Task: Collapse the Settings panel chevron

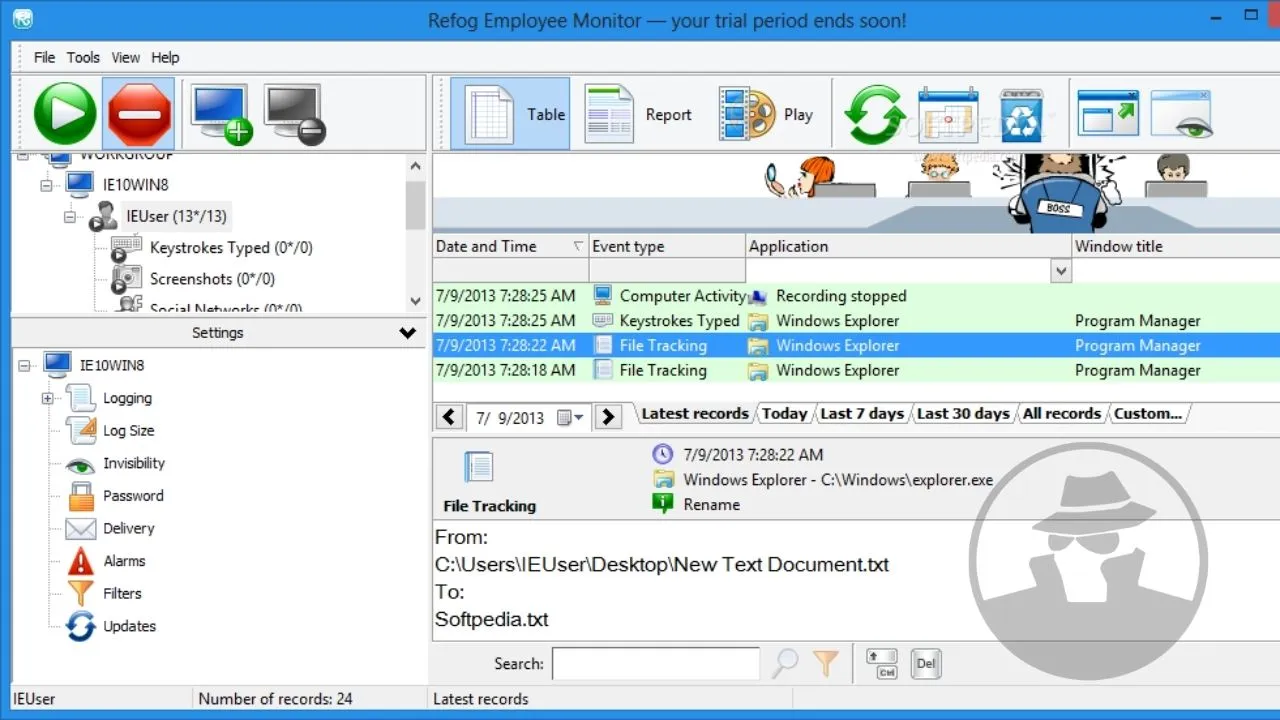Action: pyautogui.click(x=408, y=333)
